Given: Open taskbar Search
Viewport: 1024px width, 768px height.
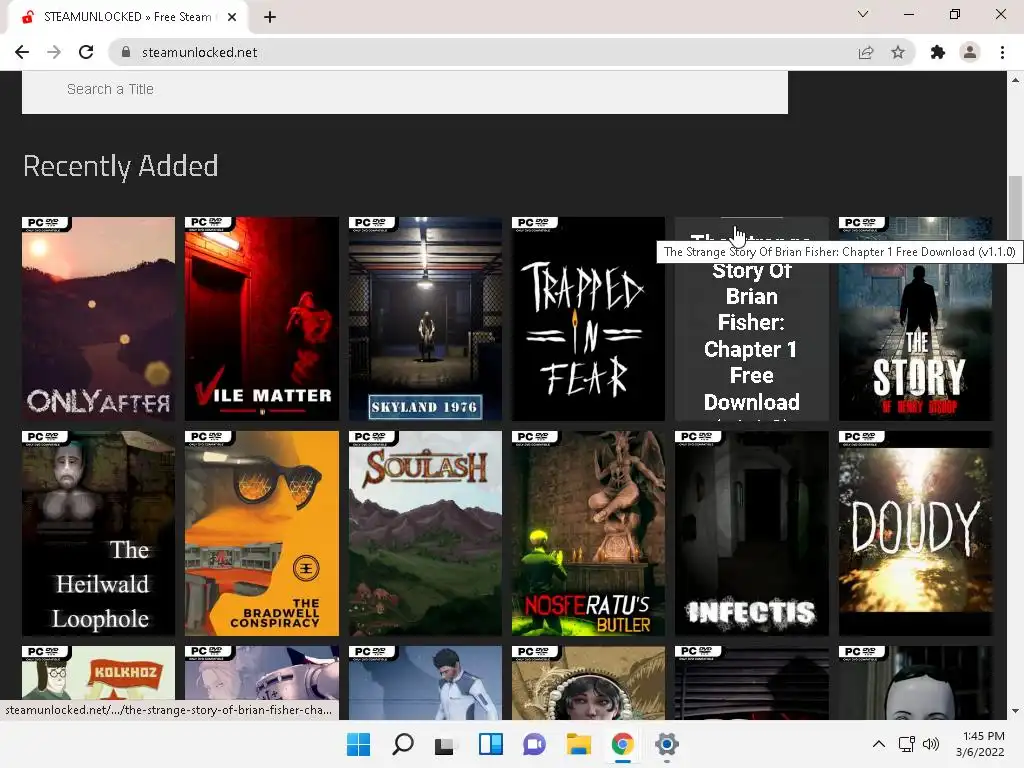Looking at the screenshot, I should coord(402,744).
